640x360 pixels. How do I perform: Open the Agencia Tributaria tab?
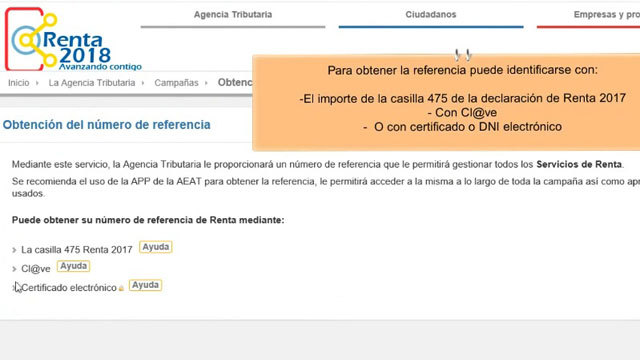coord(233,15)
